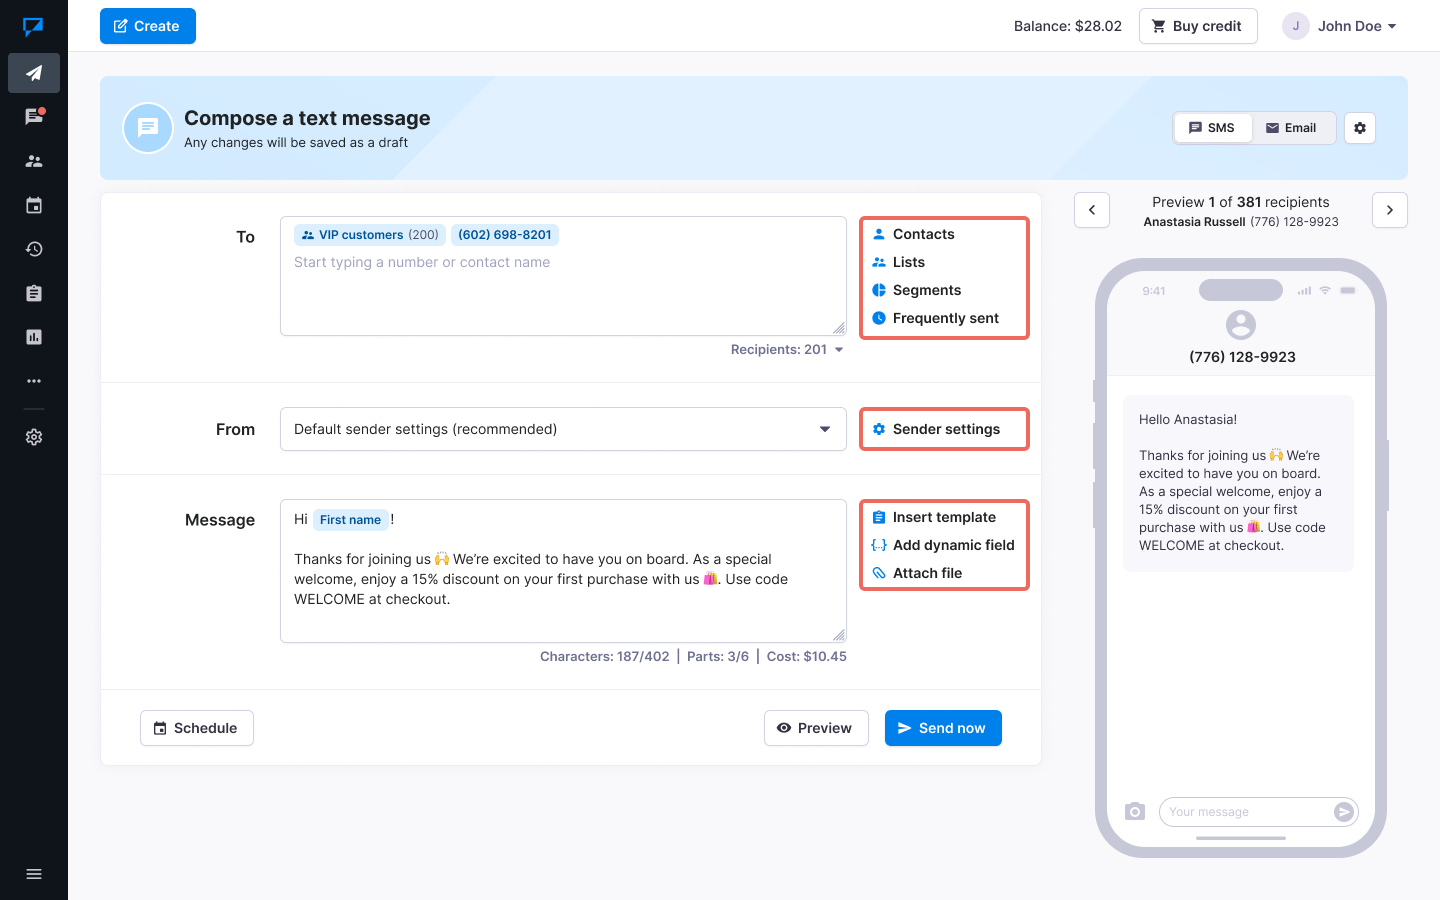
Task: Open the reports chart sidebar icon
Action: [x=34, y=337]
